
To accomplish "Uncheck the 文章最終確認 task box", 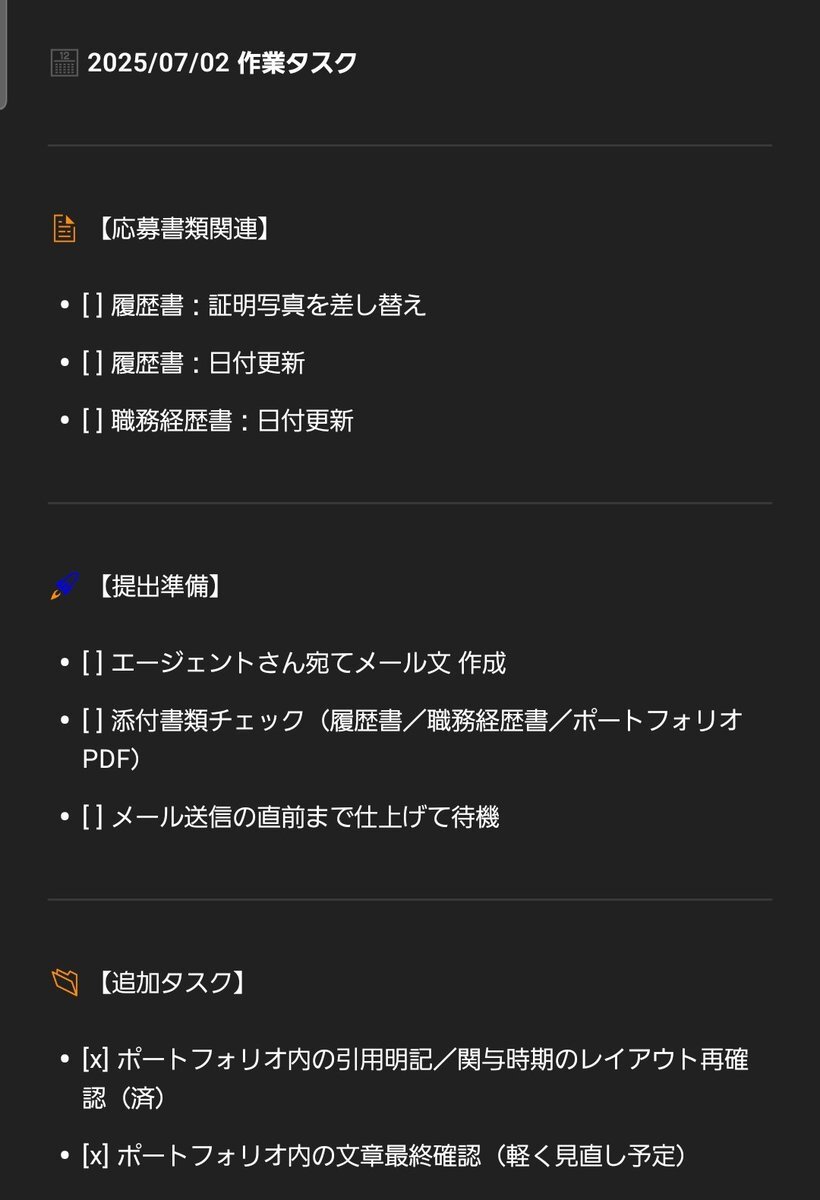I will (x=95, y=1157).
